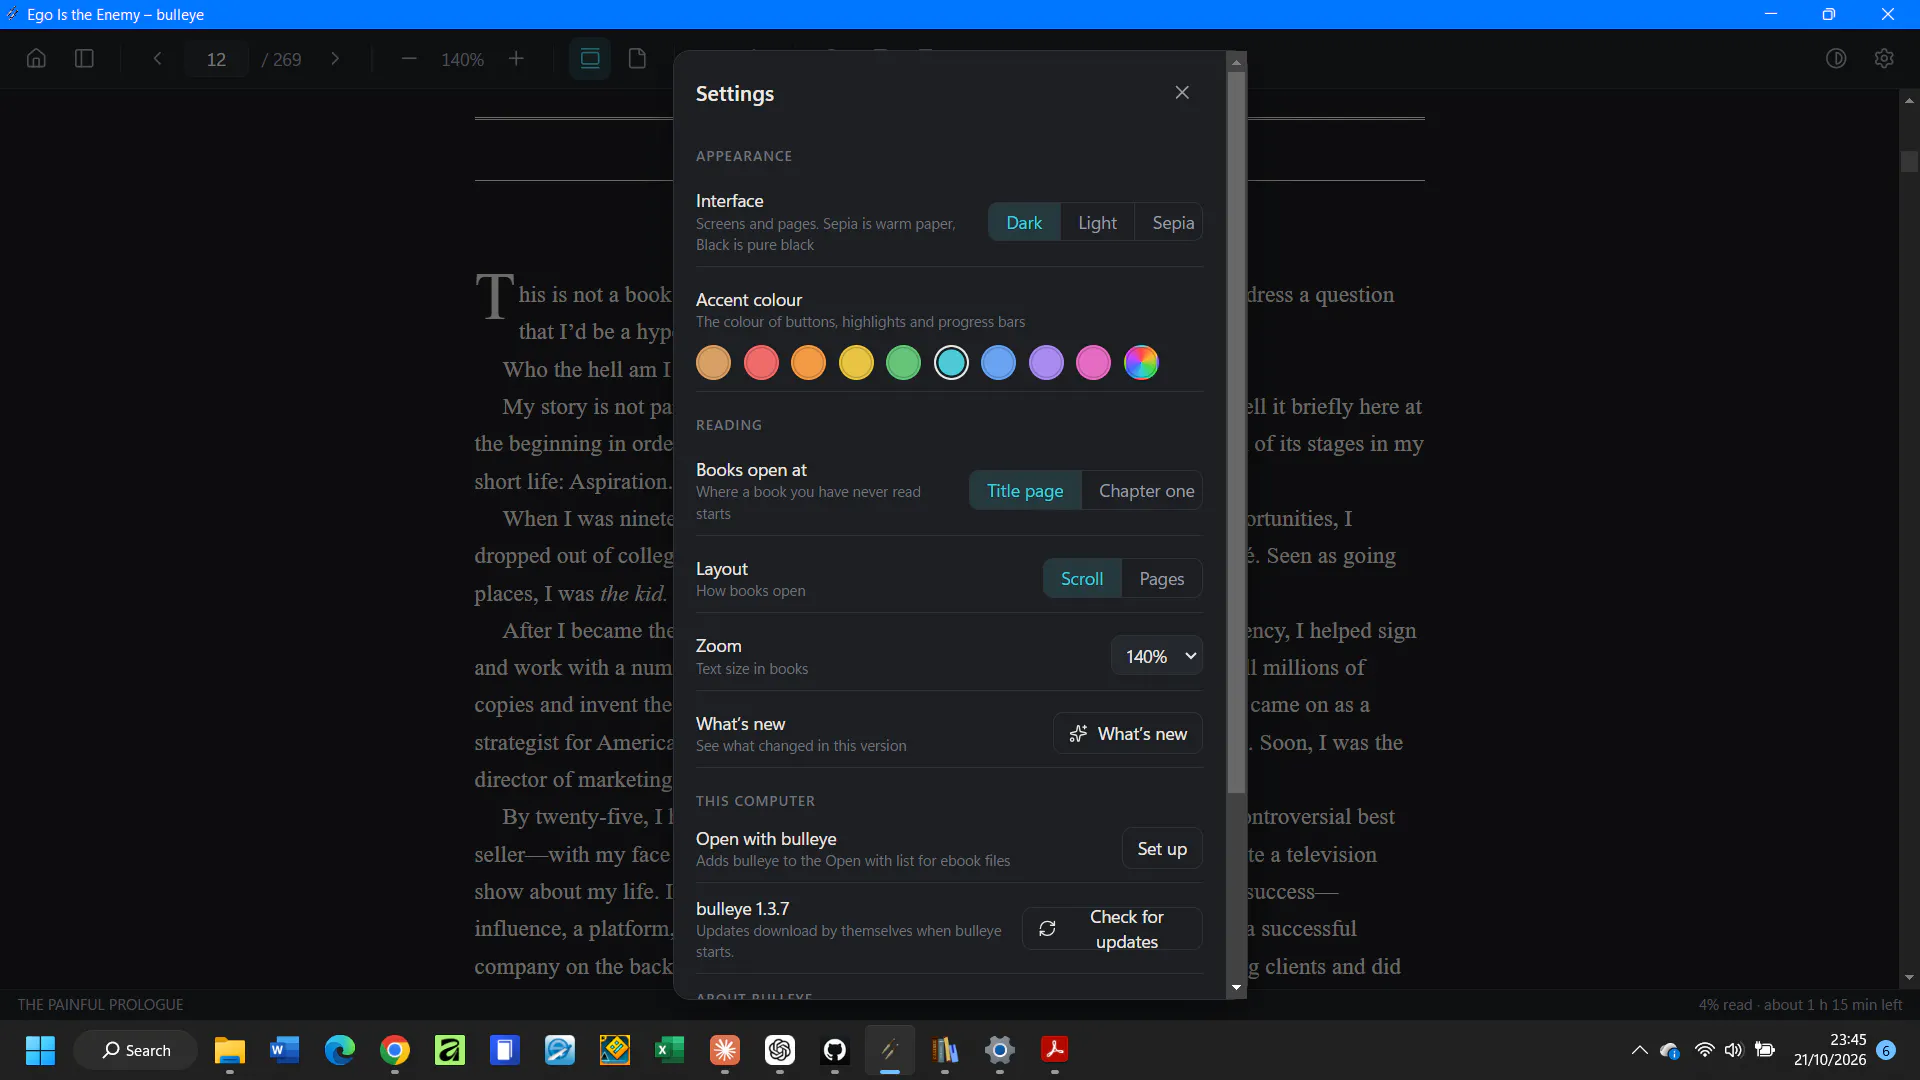
Task: Click the page number field showing 12
Action: coord(216,60)
